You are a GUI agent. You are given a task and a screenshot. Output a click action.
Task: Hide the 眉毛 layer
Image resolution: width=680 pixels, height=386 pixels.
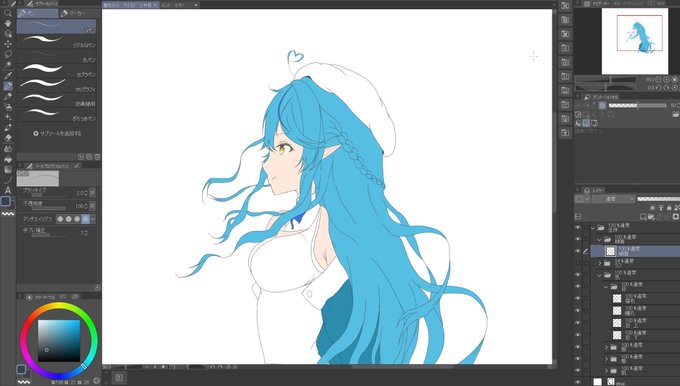578,298
